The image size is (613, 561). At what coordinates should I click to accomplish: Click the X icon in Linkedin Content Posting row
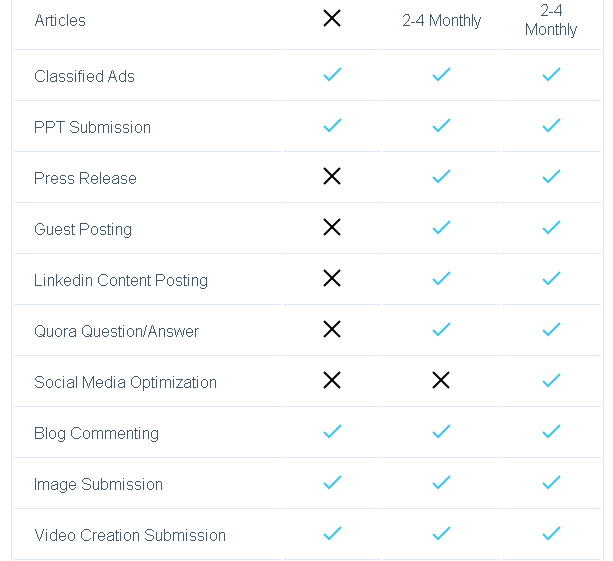tap(332, 279)
